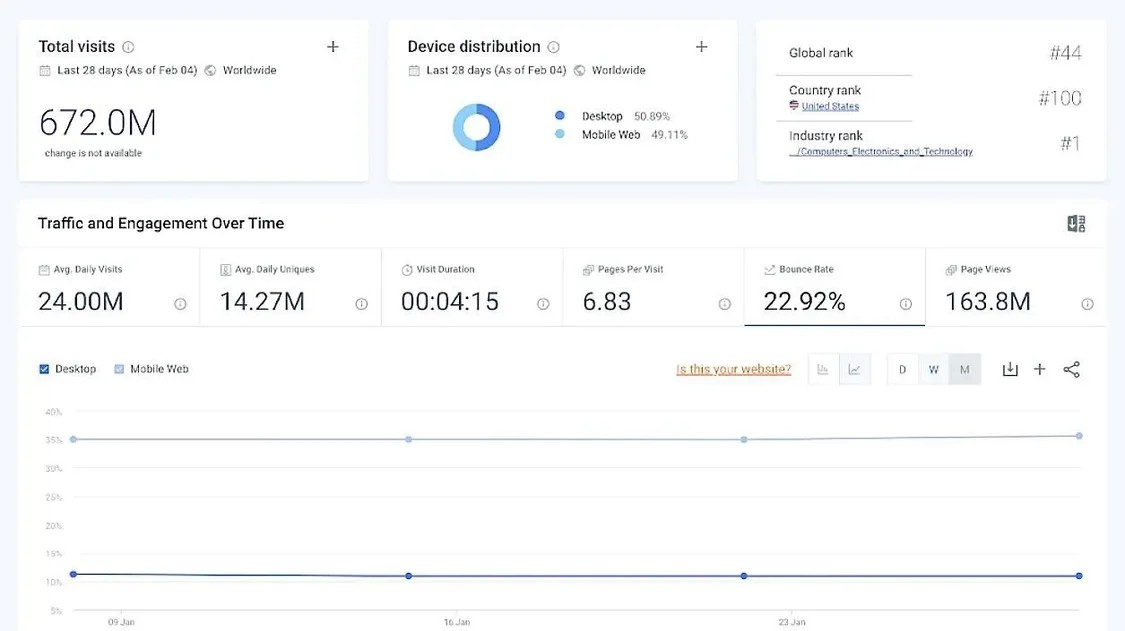
Task: Switch to line chart view
Action: point(854,370)
